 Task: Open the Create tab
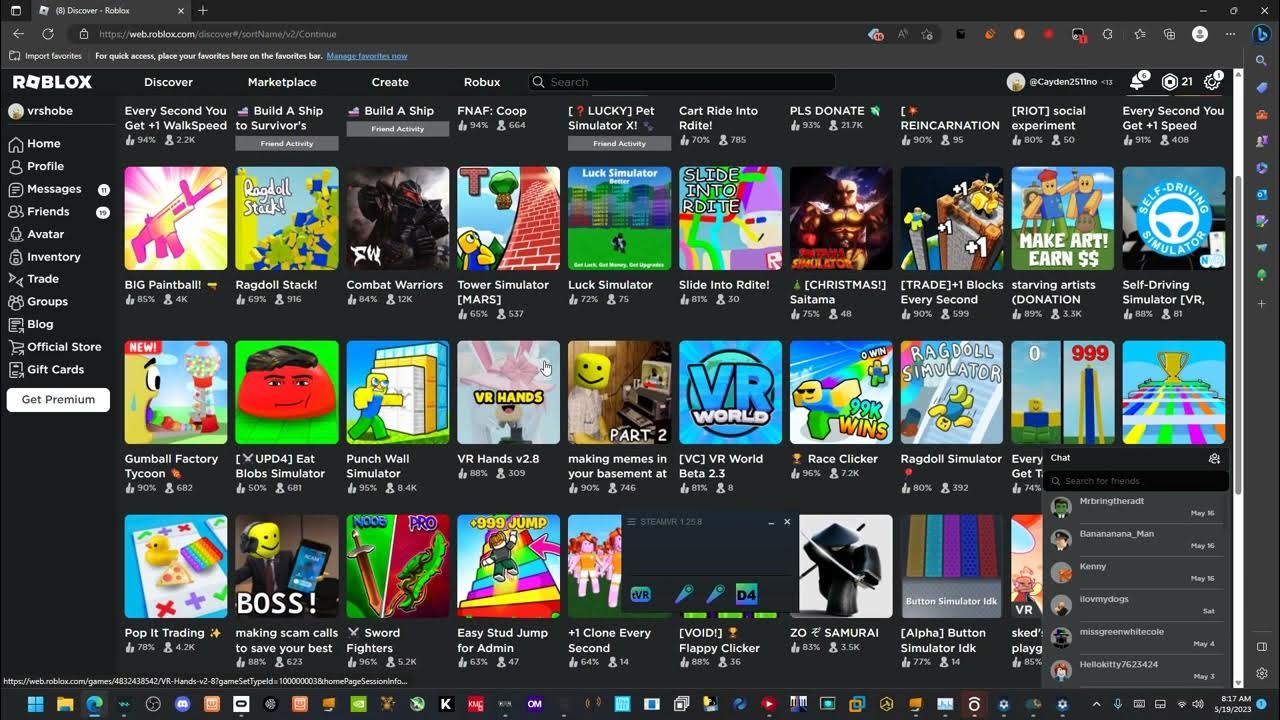point(390,82)
